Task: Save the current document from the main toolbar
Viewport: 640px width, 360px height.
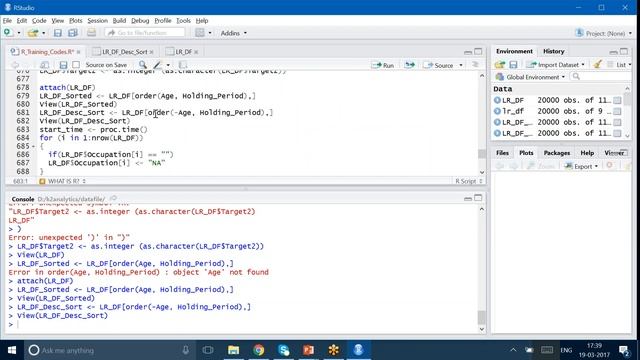Action: pyautogui.click(x=58, y=33)
